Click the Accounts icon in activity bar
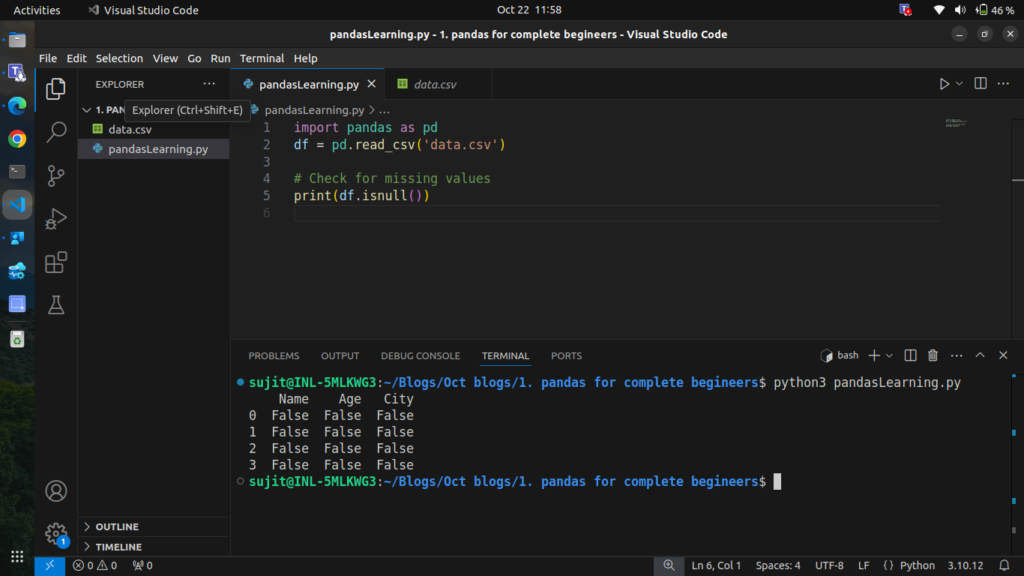Image resolution: width=1024 pixels, height=576 pixels. pyautogui.click(x=56, y=491)
